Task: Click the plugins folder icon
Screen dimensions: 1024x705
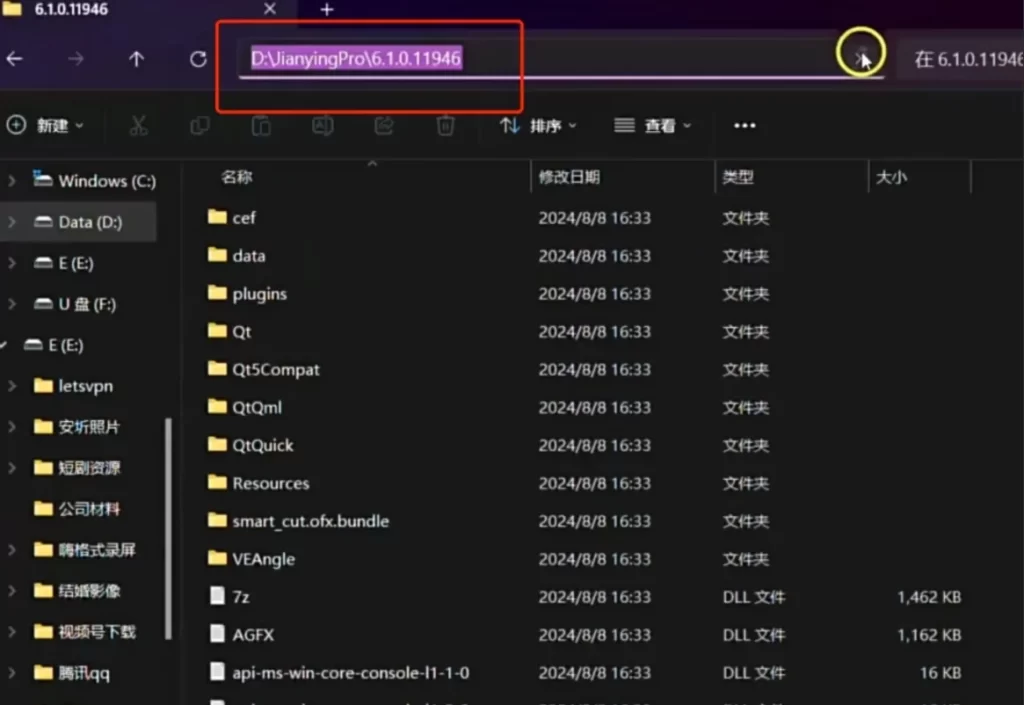Action: tap(217, 292)
